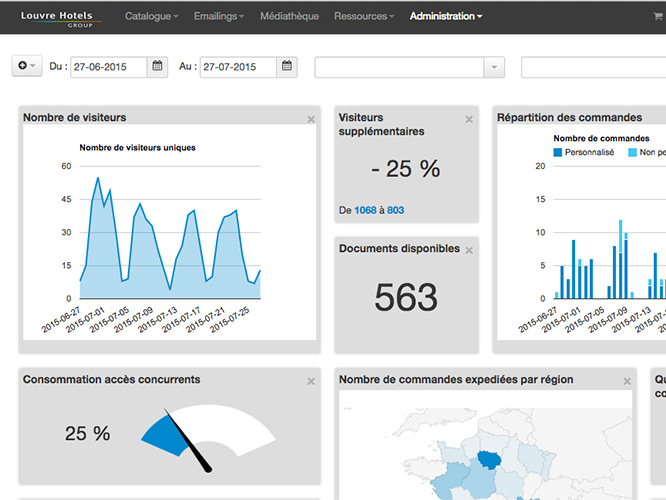Click the 25 % concurrent access value
The image size is (666, 500).
87,434
